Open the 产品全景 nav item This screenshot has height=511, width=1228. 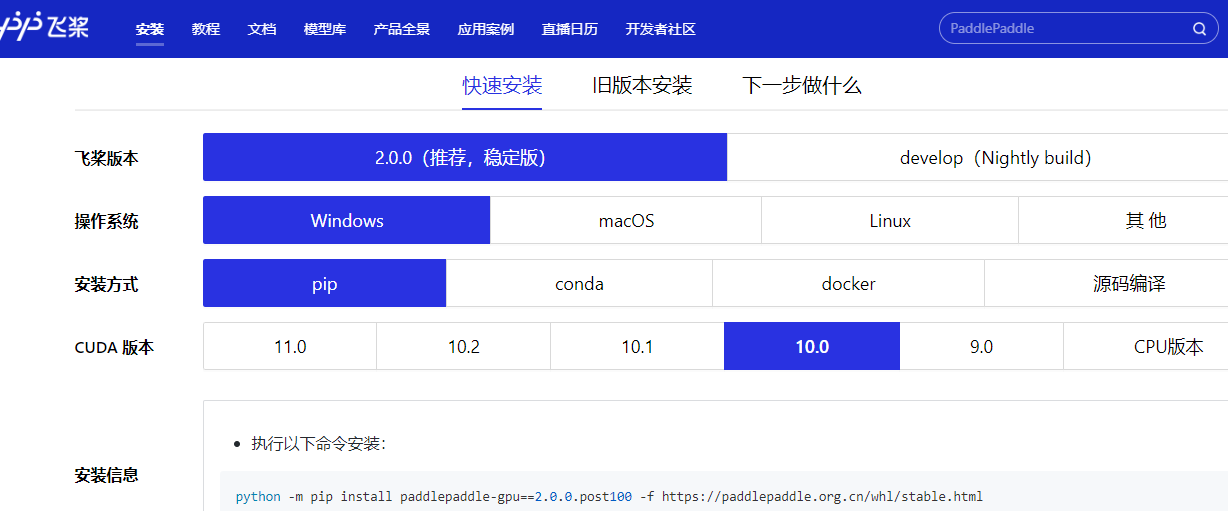[402, 29]
